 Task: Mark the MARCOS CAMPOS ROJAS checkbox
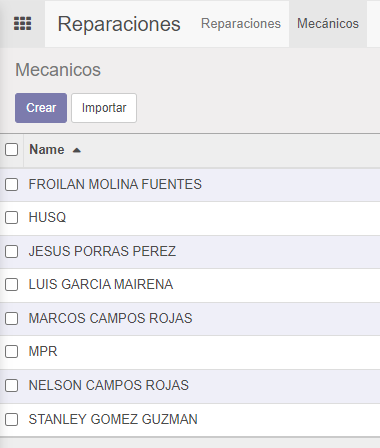pyautogui.click(x=12, y=318)
